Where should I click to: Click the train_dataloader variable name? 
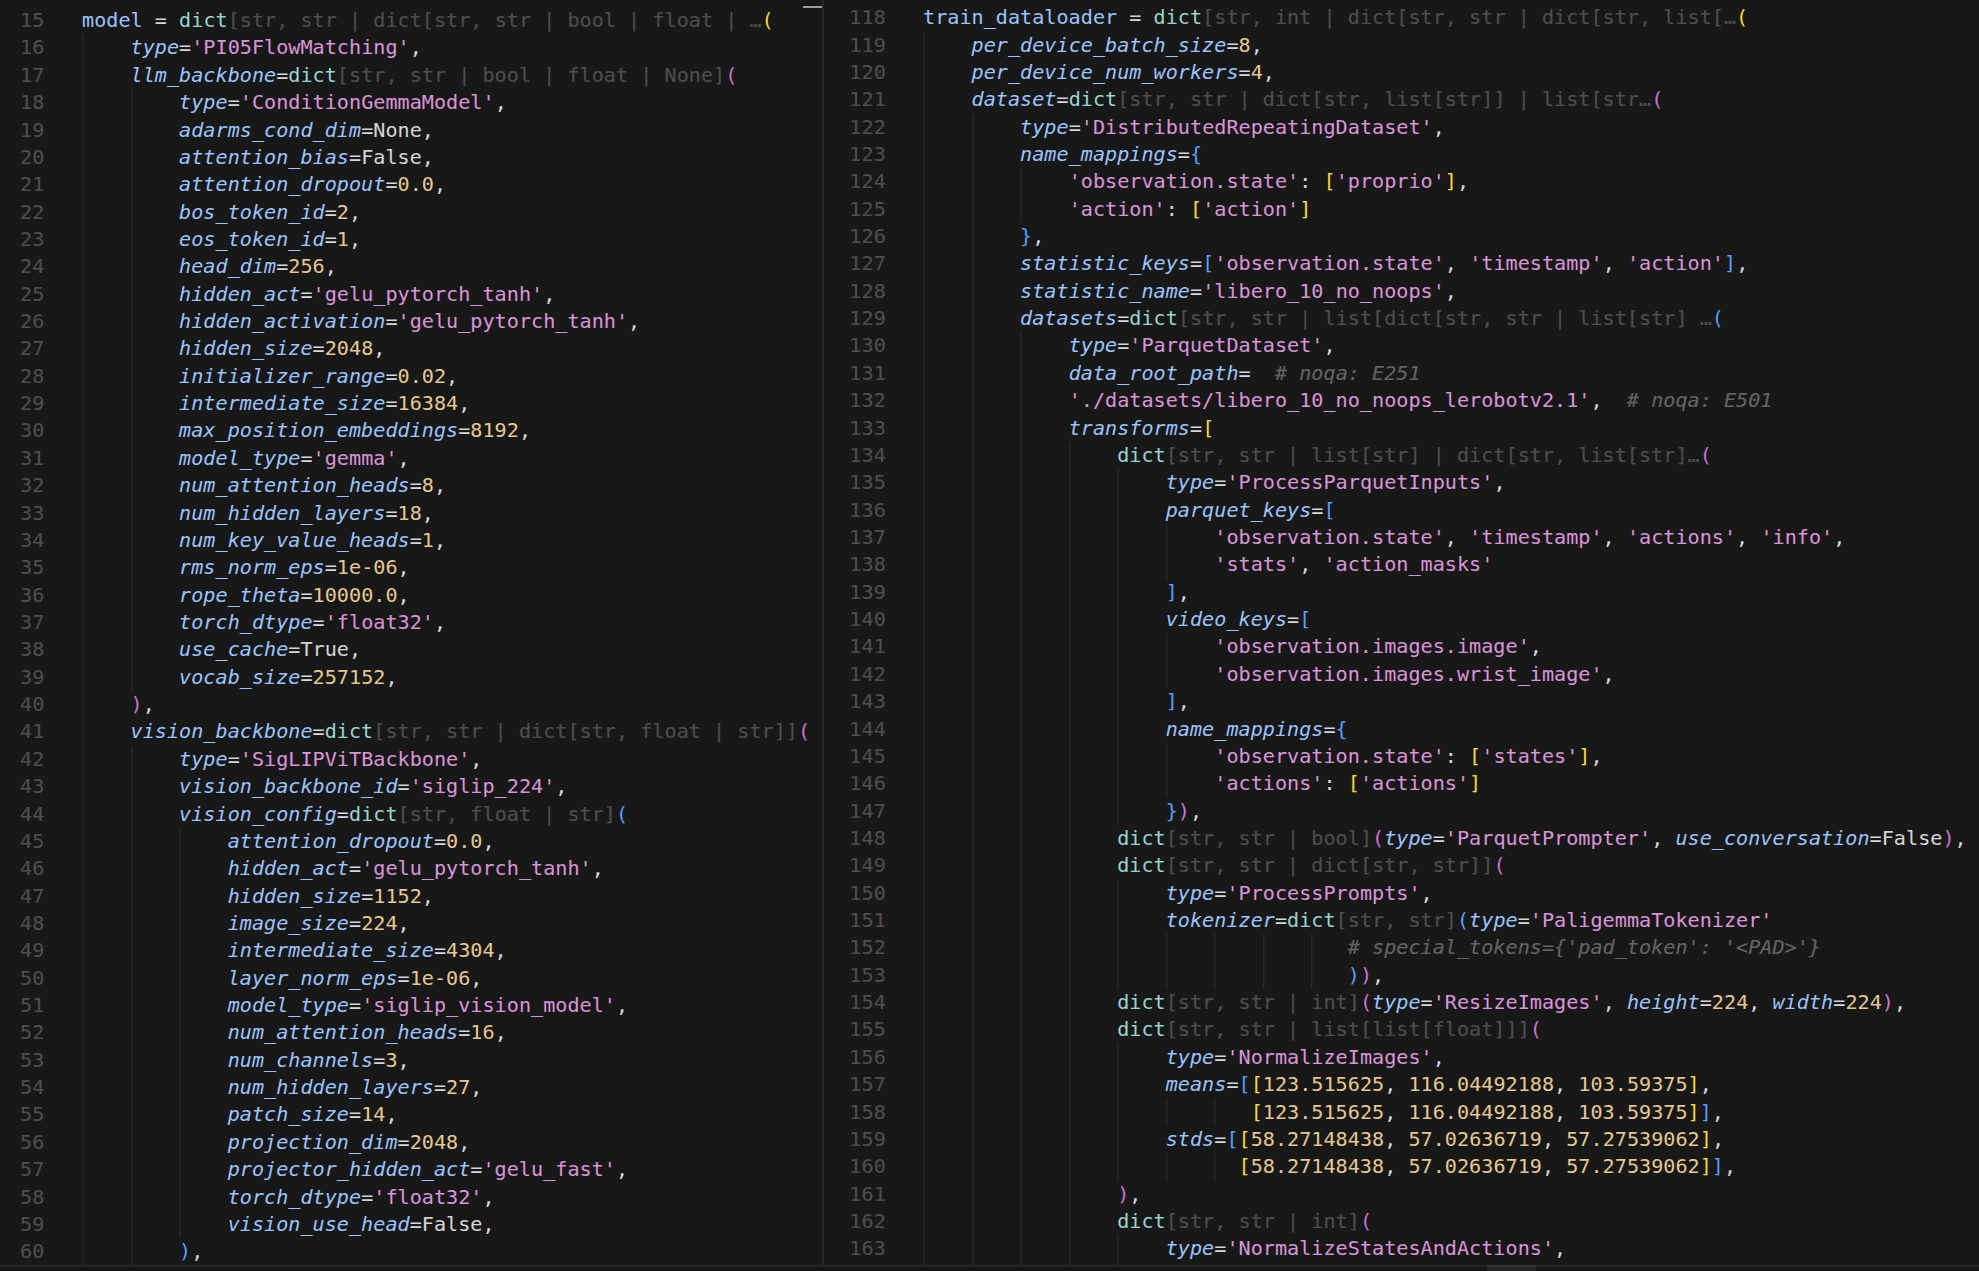coord(1019,17)
